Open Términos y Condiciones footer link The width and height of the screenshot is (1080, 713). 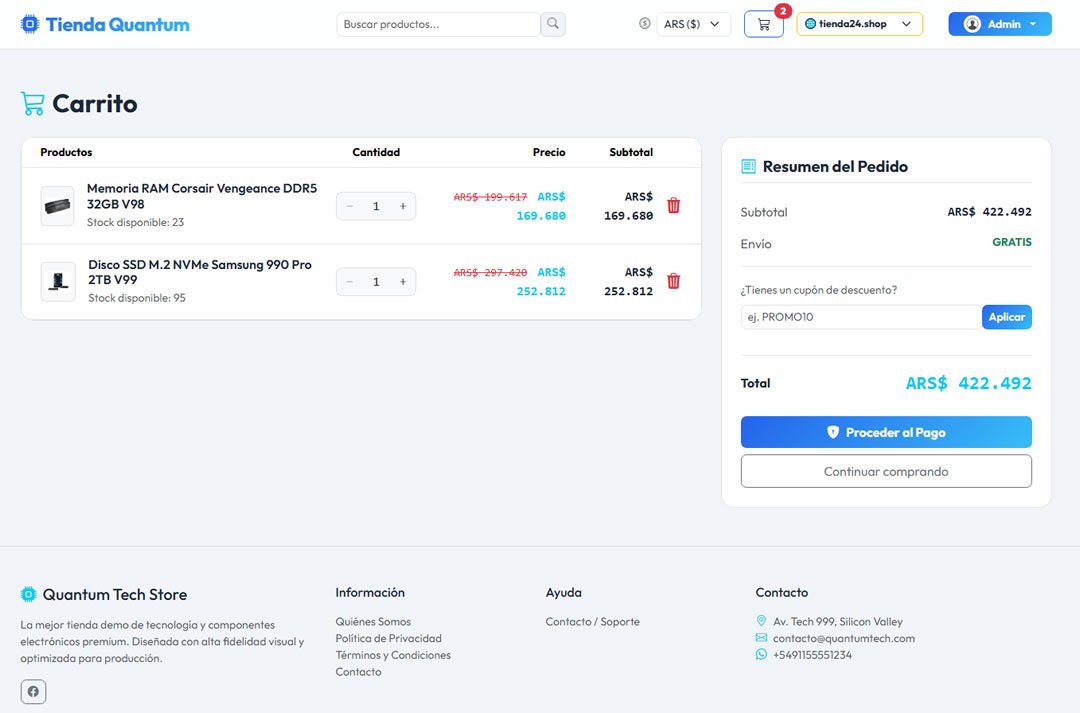tap(393, 654)
